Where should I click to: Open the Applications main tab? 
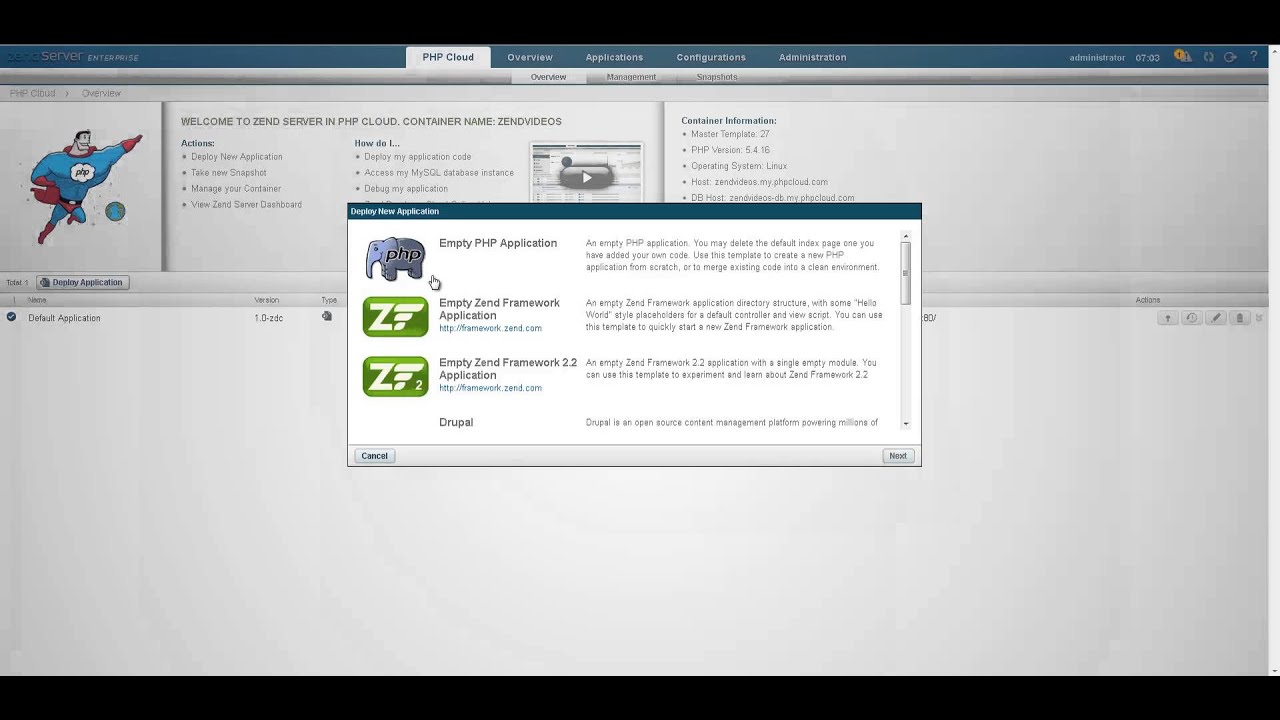click(x=615, y=57)
